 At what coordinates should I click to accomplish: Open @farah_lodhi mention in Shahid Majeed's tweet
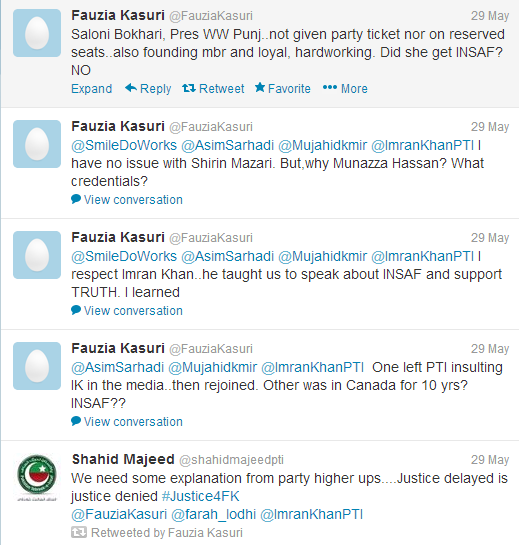(213, 514)
